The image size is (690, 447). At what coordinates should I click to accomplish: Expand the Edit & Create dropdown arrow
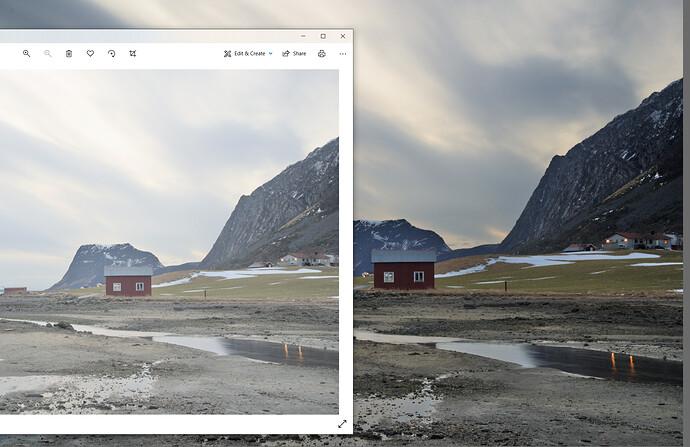[271, 54]
